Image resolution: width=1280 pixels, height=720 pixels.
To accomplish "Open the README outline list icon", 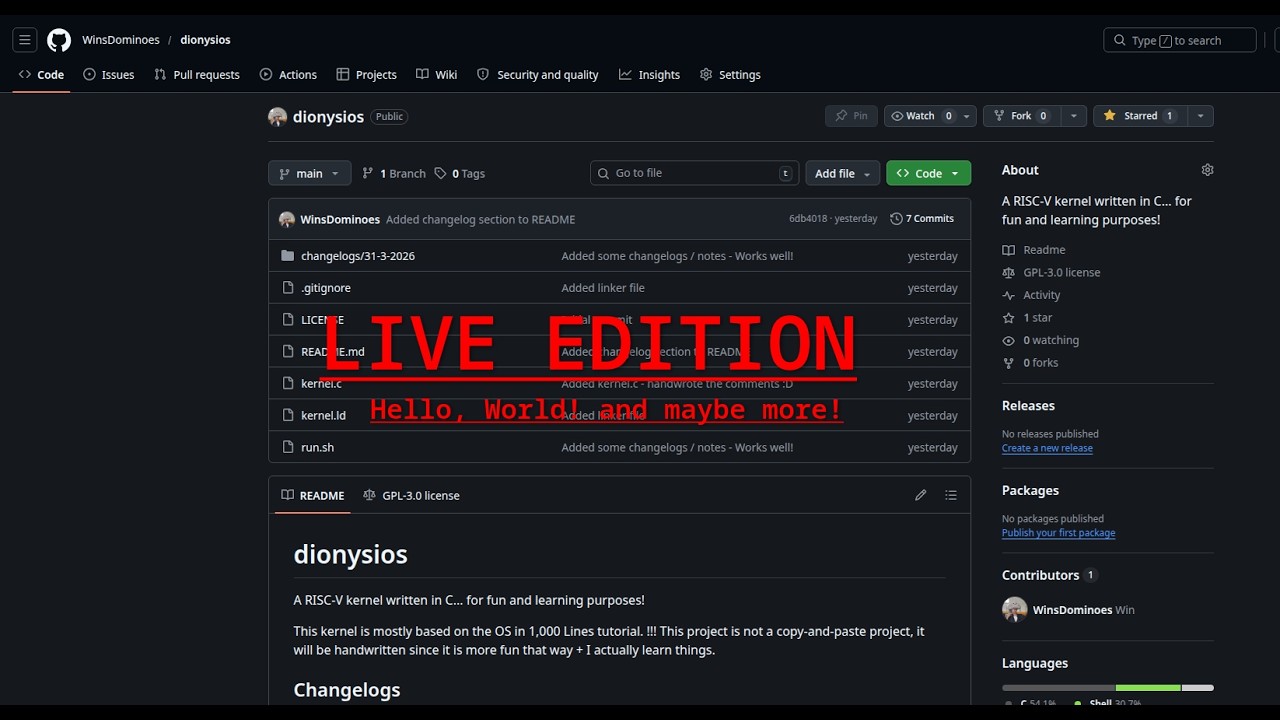I will click(951, 496).
